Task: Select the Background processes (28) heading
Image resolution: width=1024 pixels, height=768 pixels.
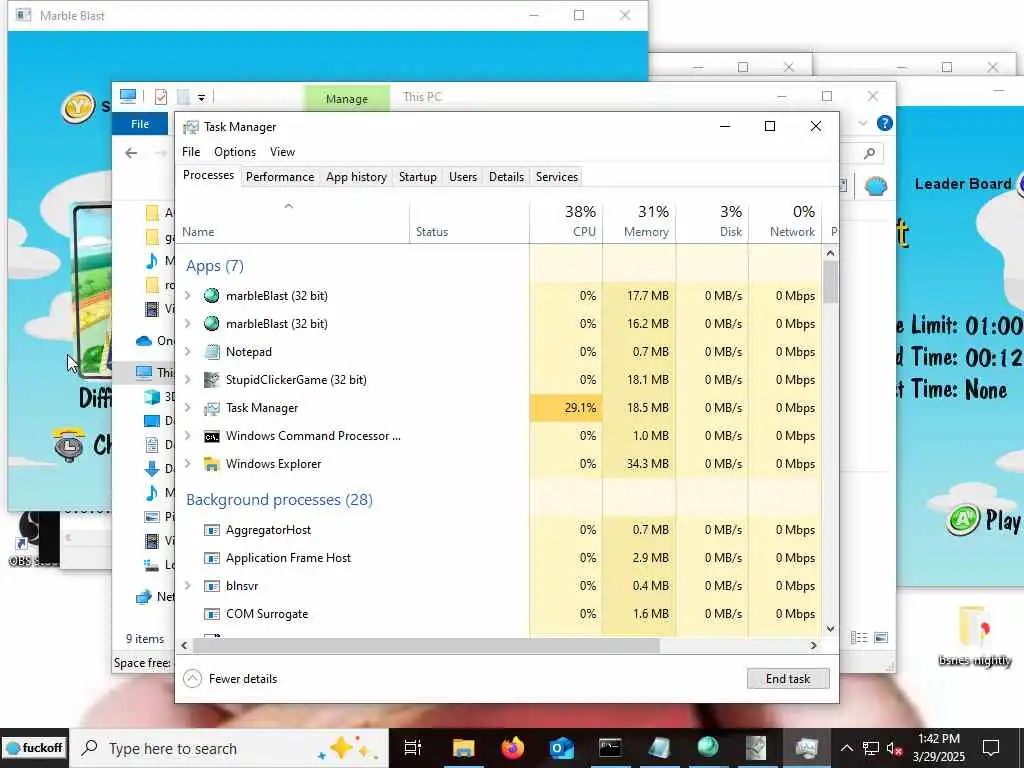Action: [x=280, y=500]
